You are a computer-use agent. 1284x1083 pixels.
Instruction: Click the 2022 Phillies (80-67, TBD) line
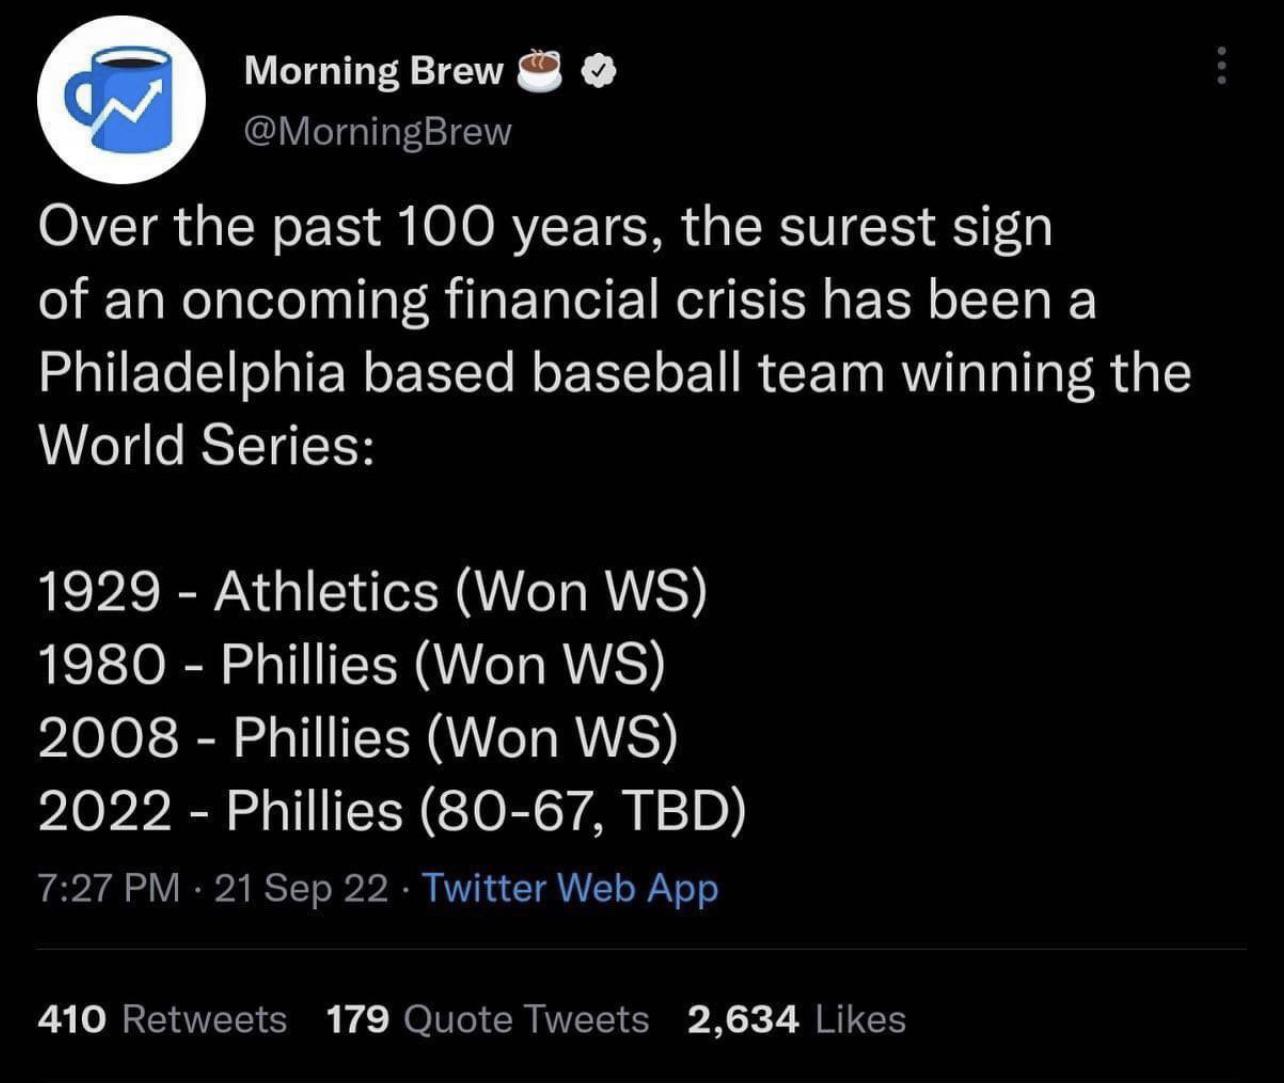(392, 811)
